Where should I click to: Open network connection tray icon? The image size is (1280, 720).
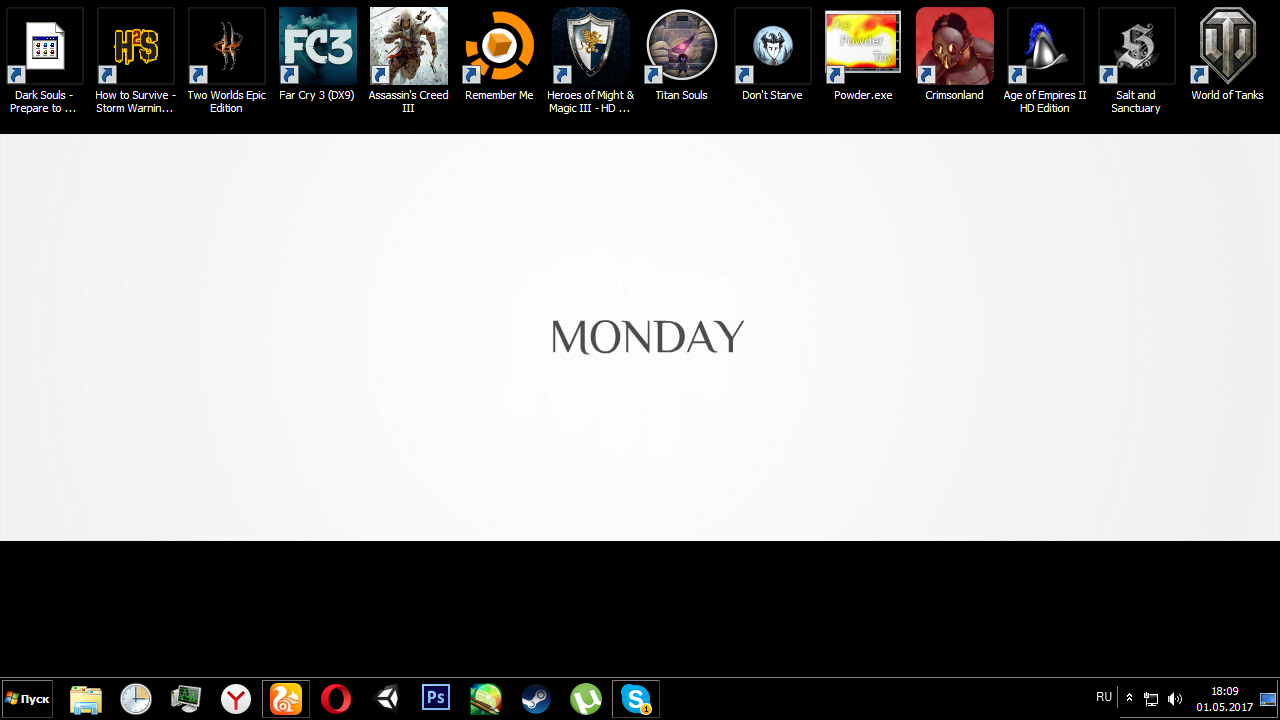coord(1151,699)
